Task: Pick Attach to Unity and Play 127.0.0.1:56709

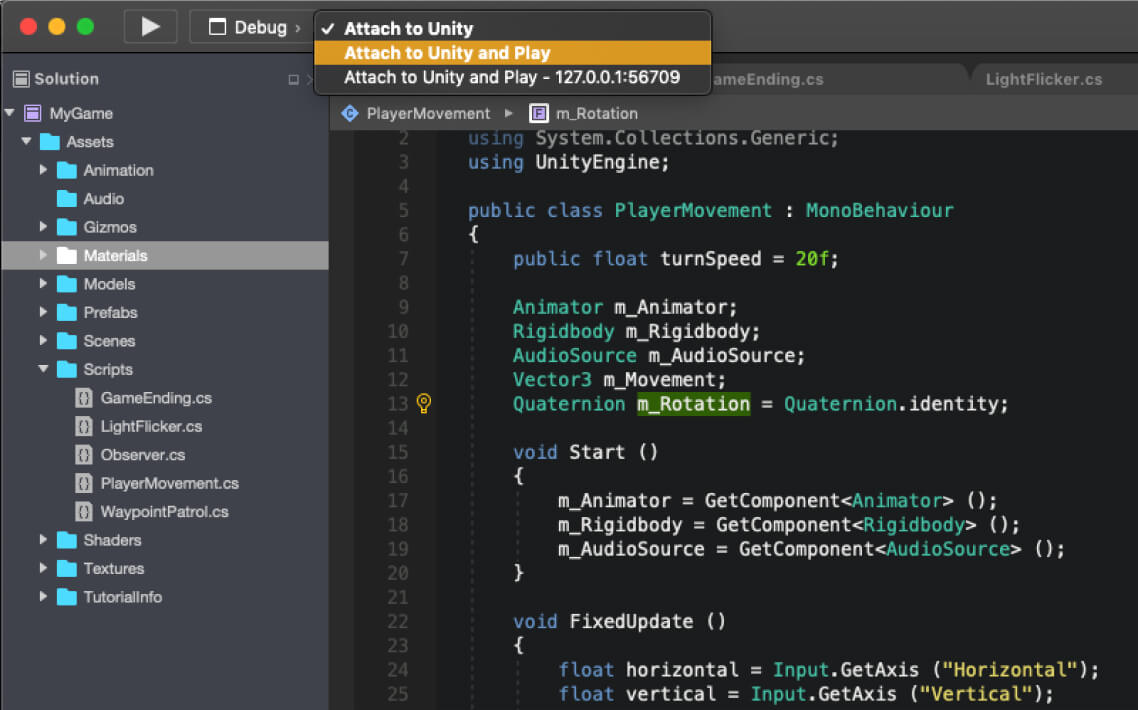Action: click(512, 77)
